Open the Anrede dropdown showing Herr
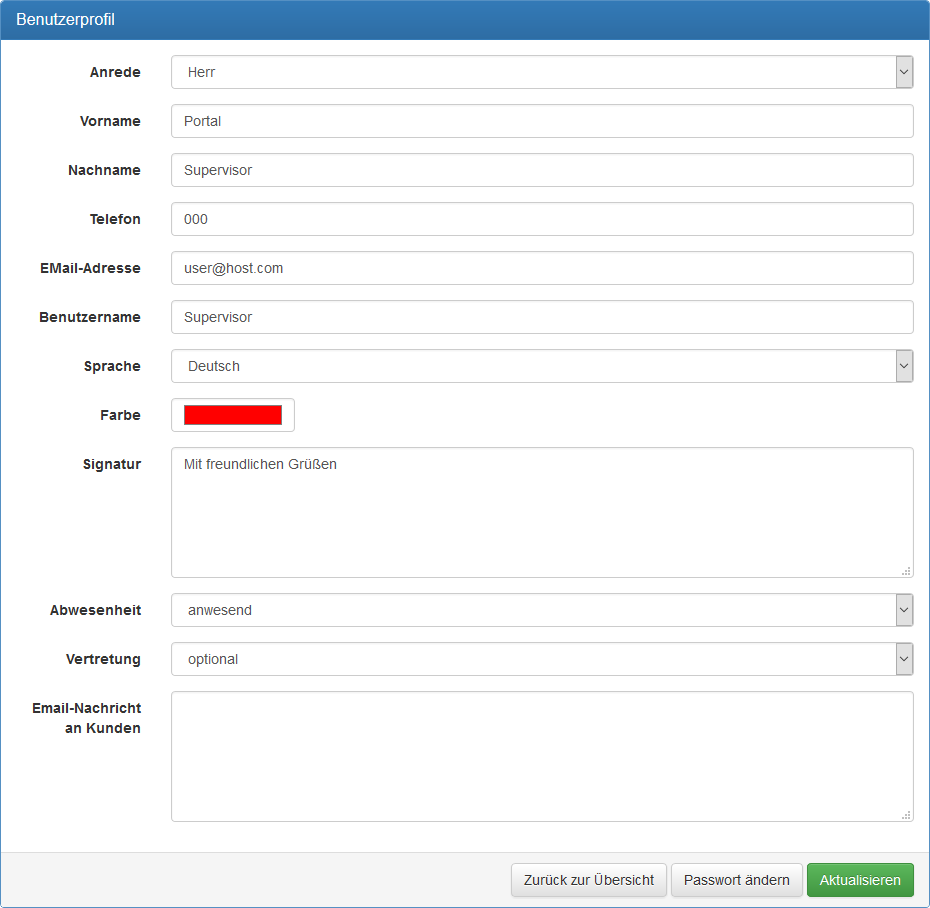930x908 pixels. pos(541,72)
